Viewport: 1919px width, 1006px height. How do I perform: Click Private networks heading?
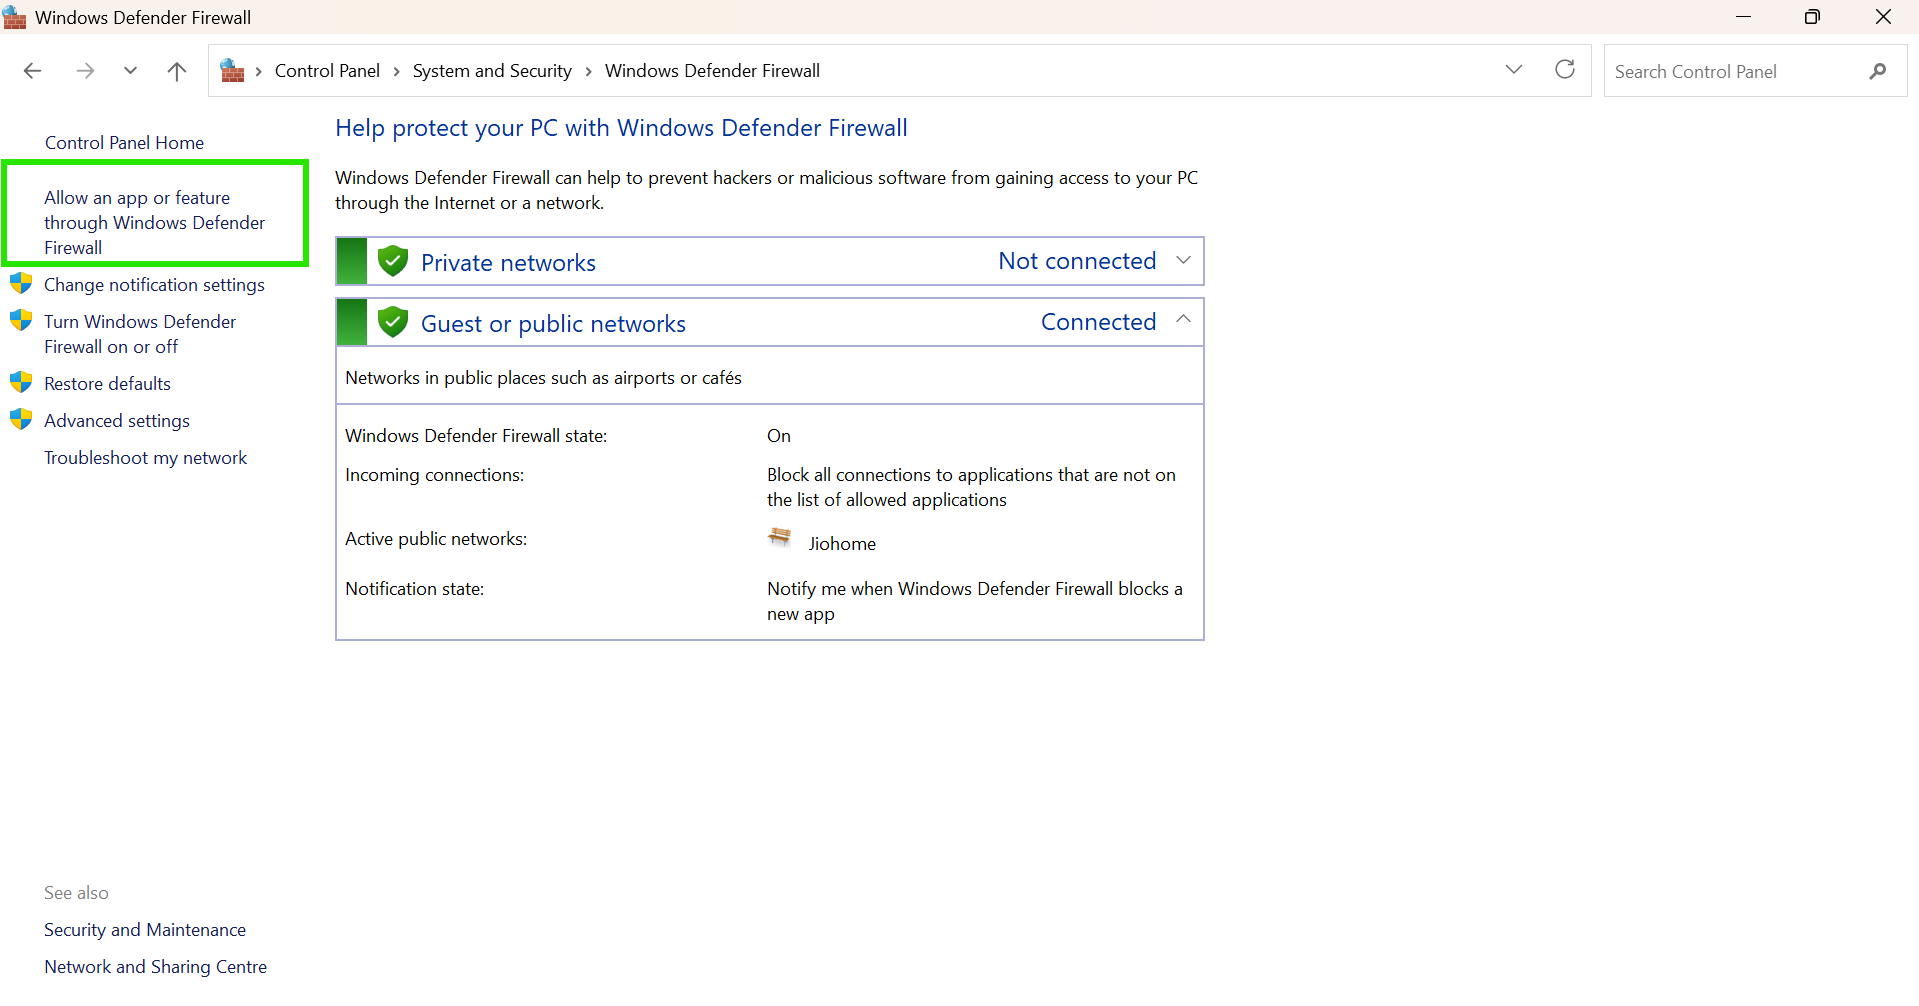click(x=508, y=263)
